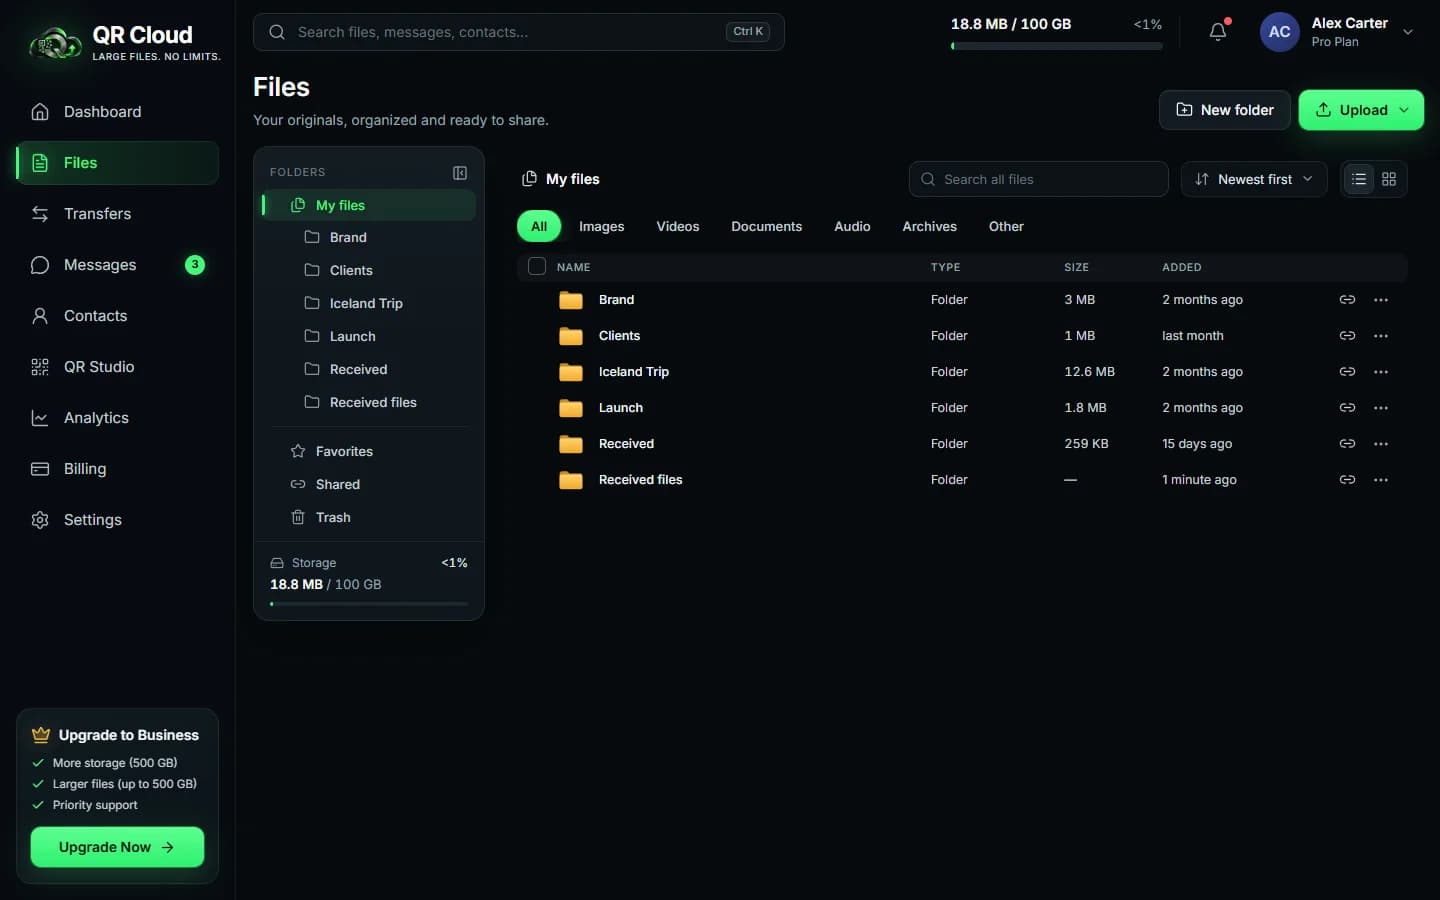The width and height of the screenshot is (1440, 900).
Task: Open Trash in folders panel
Action: (368, 518)
